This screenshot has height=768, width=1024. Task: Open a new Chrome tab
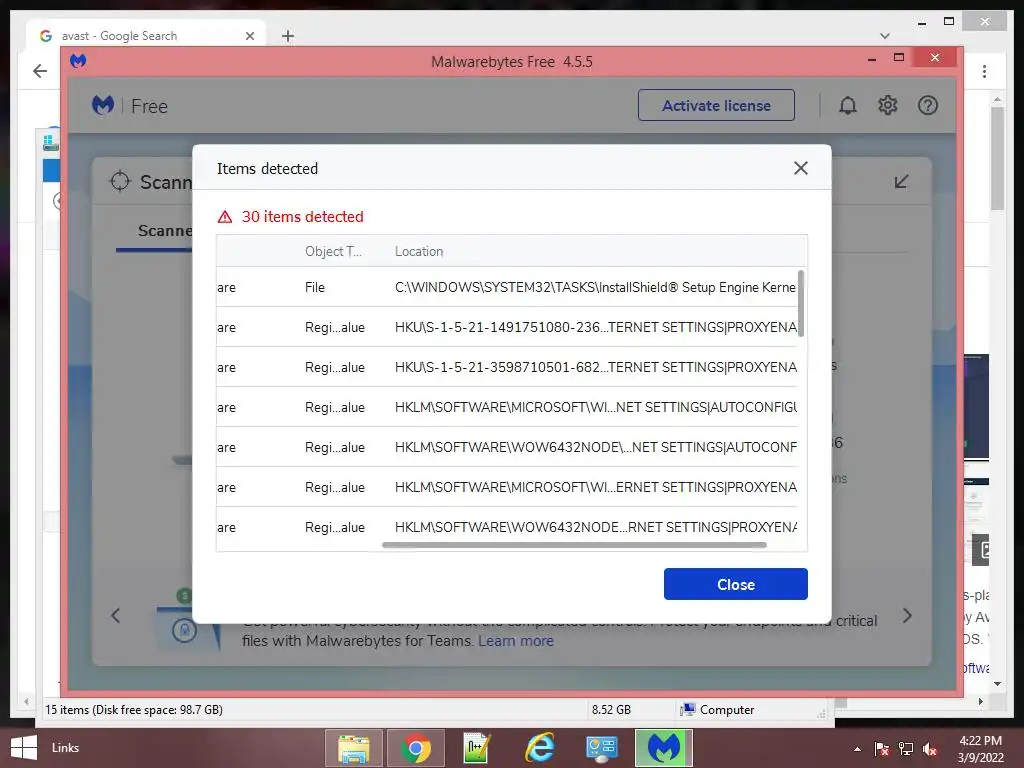pos(287,36)
